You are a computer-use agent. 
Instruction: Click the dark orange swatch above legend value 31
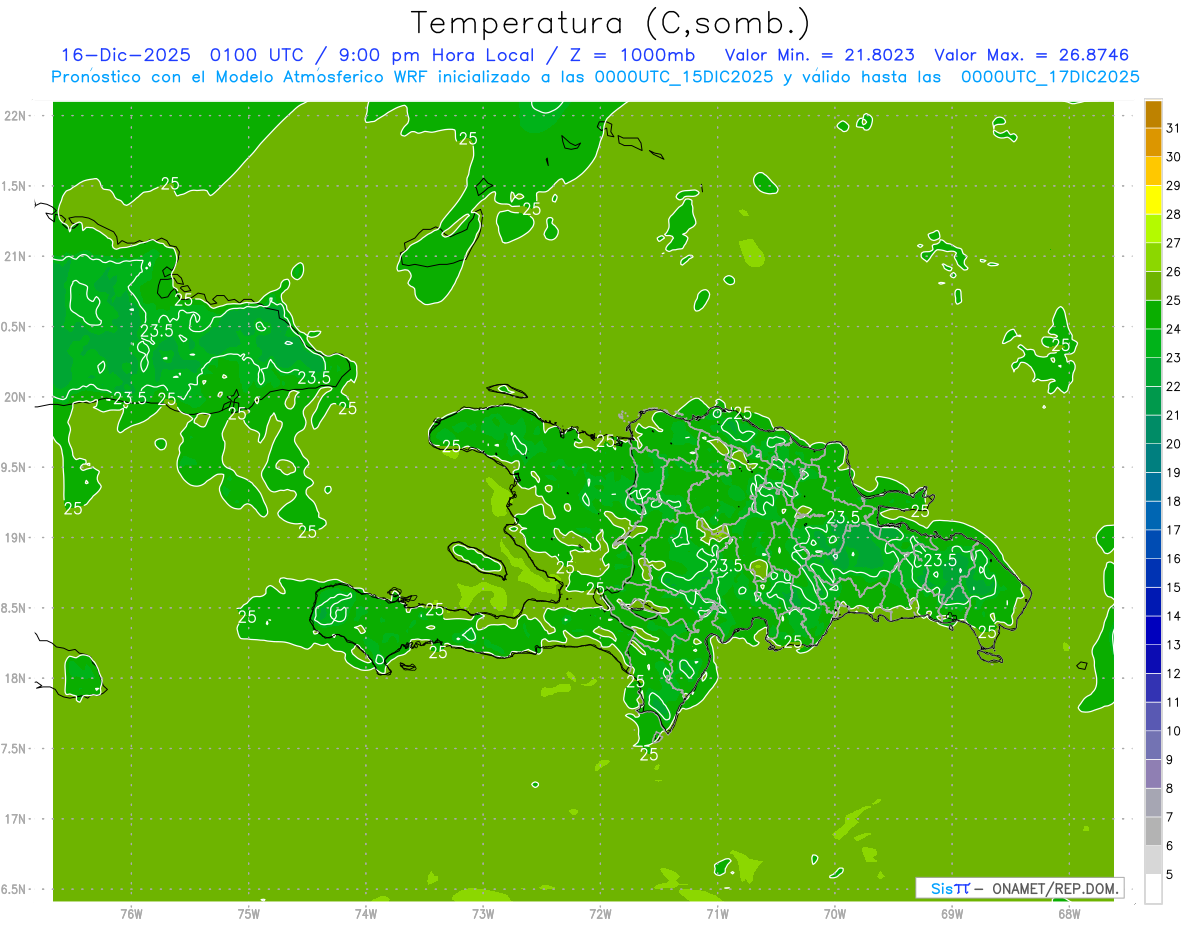[1153, 114]
